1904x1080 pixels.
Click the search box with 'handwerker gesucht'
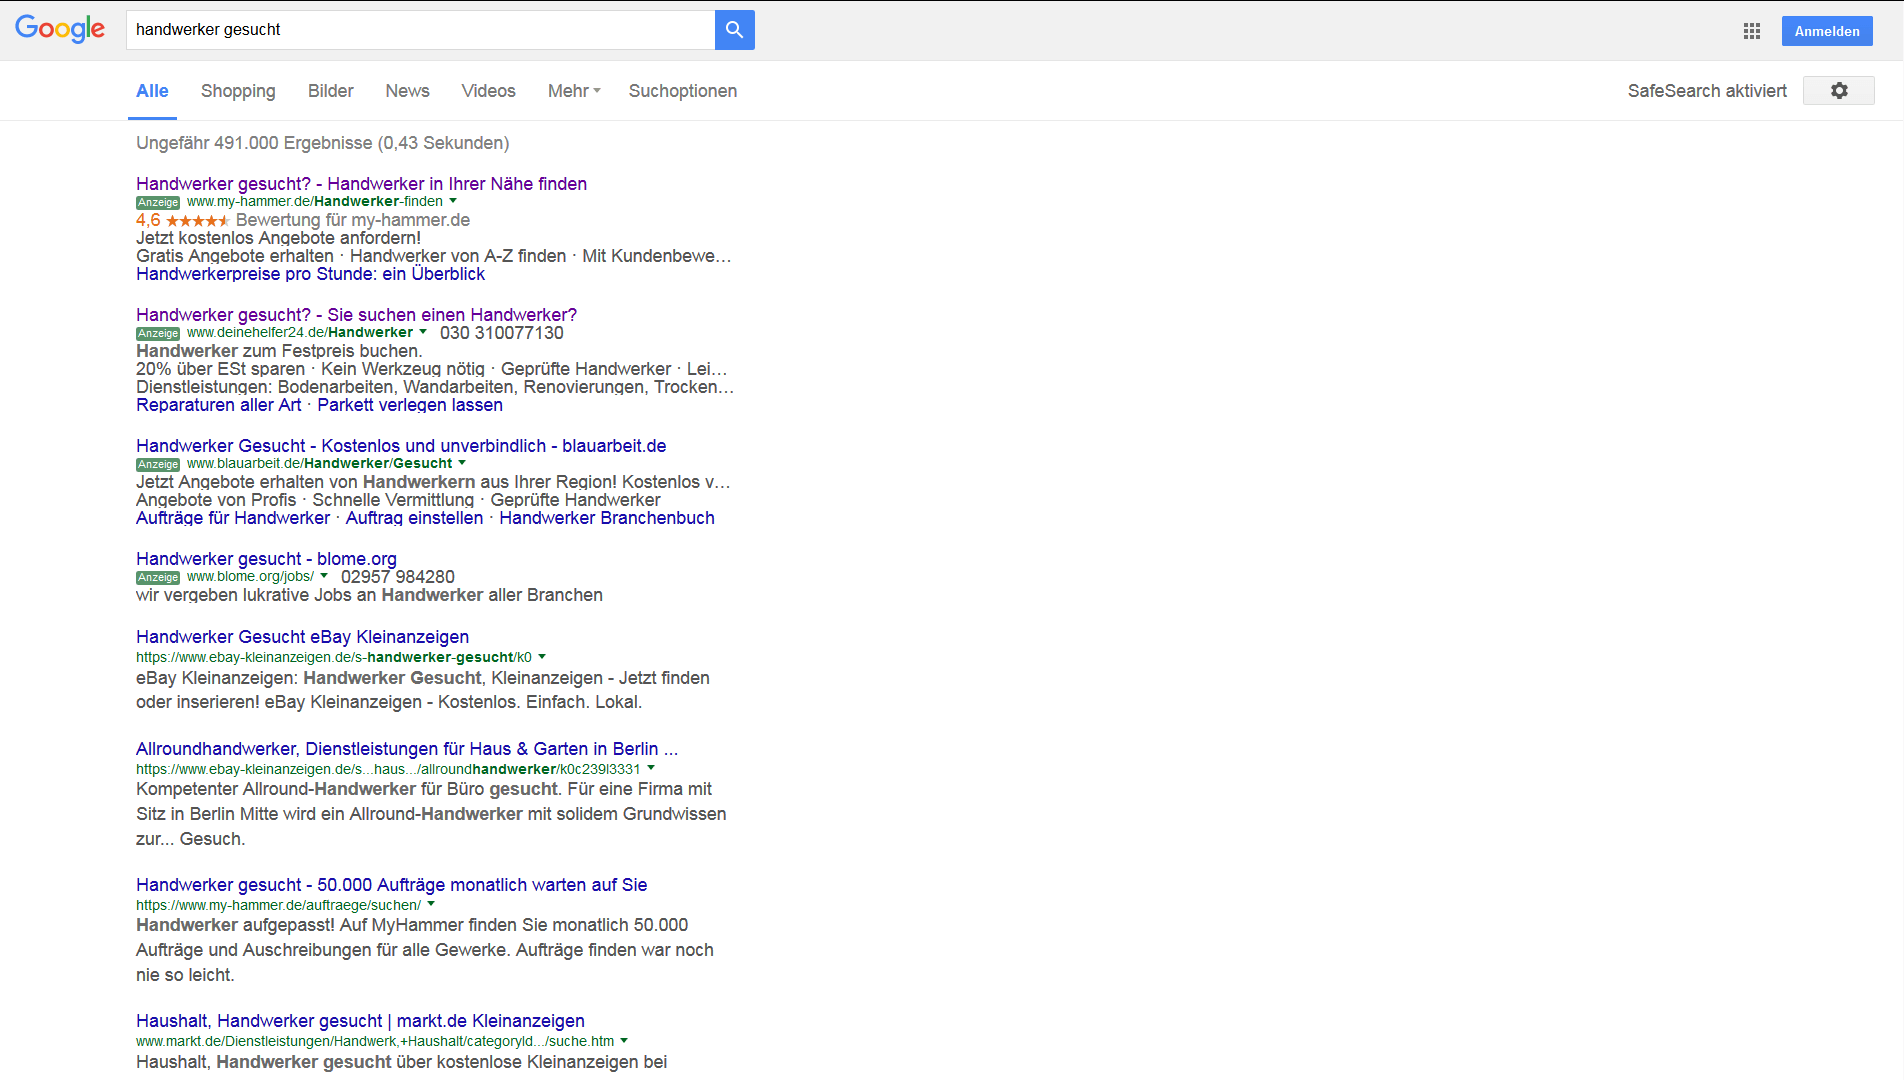click(420, 30)
